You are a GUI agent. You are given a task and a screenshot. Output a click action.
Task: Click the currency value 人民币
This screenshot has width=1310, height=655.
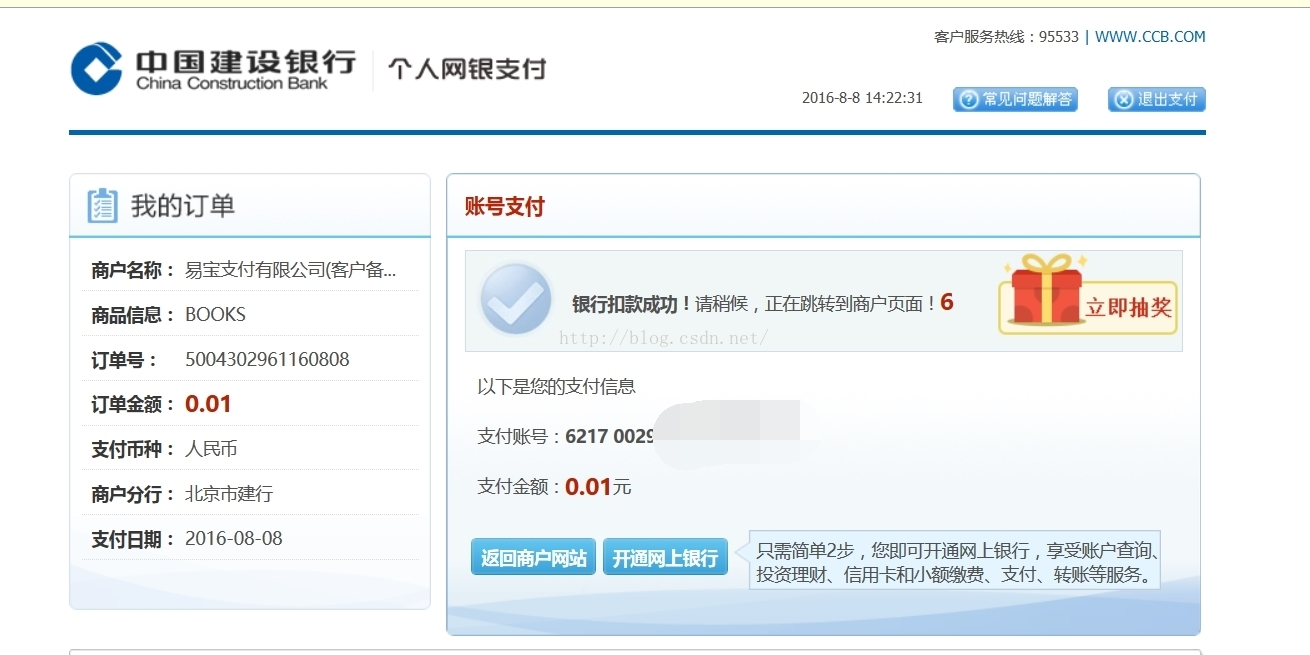pos(211,449)
